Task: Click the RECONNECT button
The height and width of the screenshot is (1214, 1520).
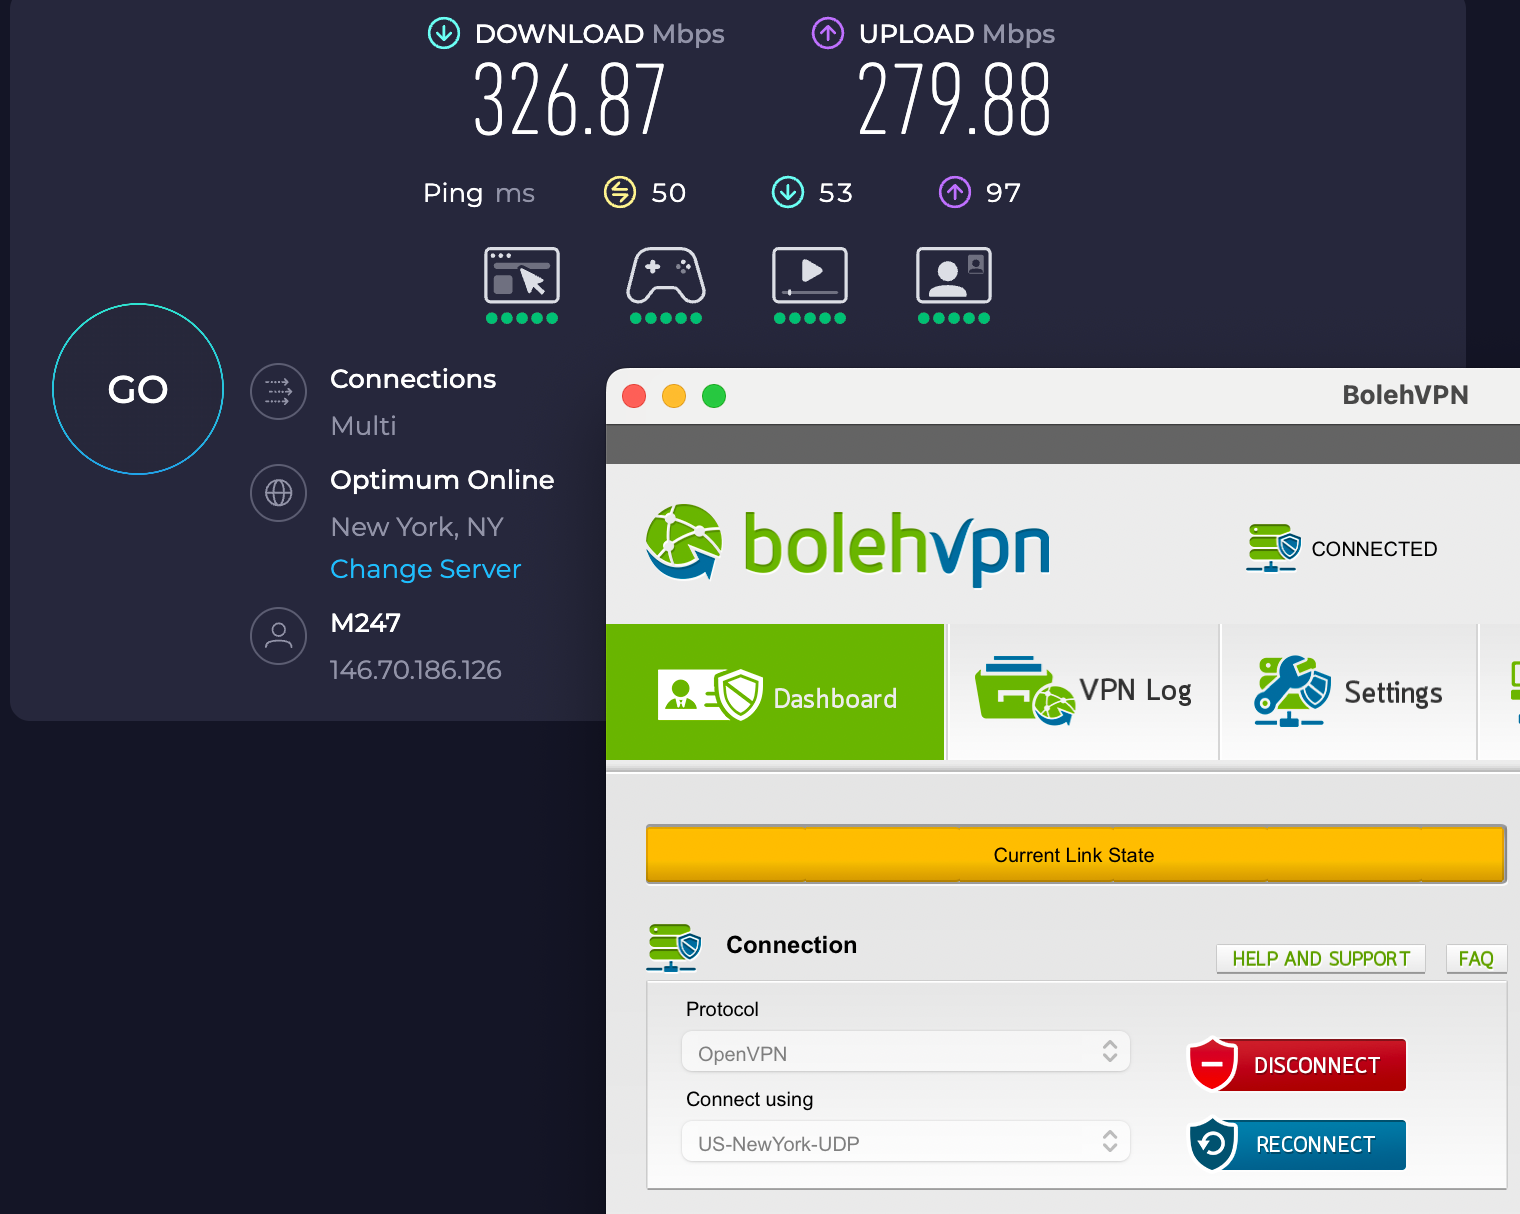Action: [1296, 1145]
